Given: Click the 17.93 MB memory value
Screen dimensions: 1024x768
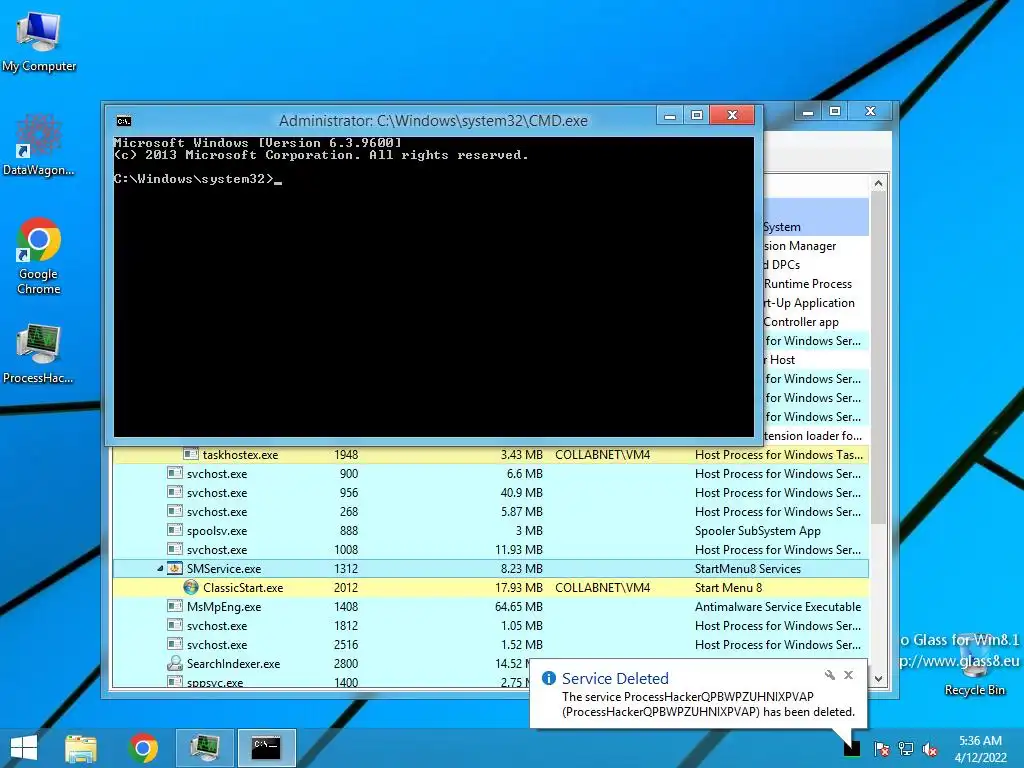Looking at the screenshot, I should pyautogui.click(x=519, y=587).
